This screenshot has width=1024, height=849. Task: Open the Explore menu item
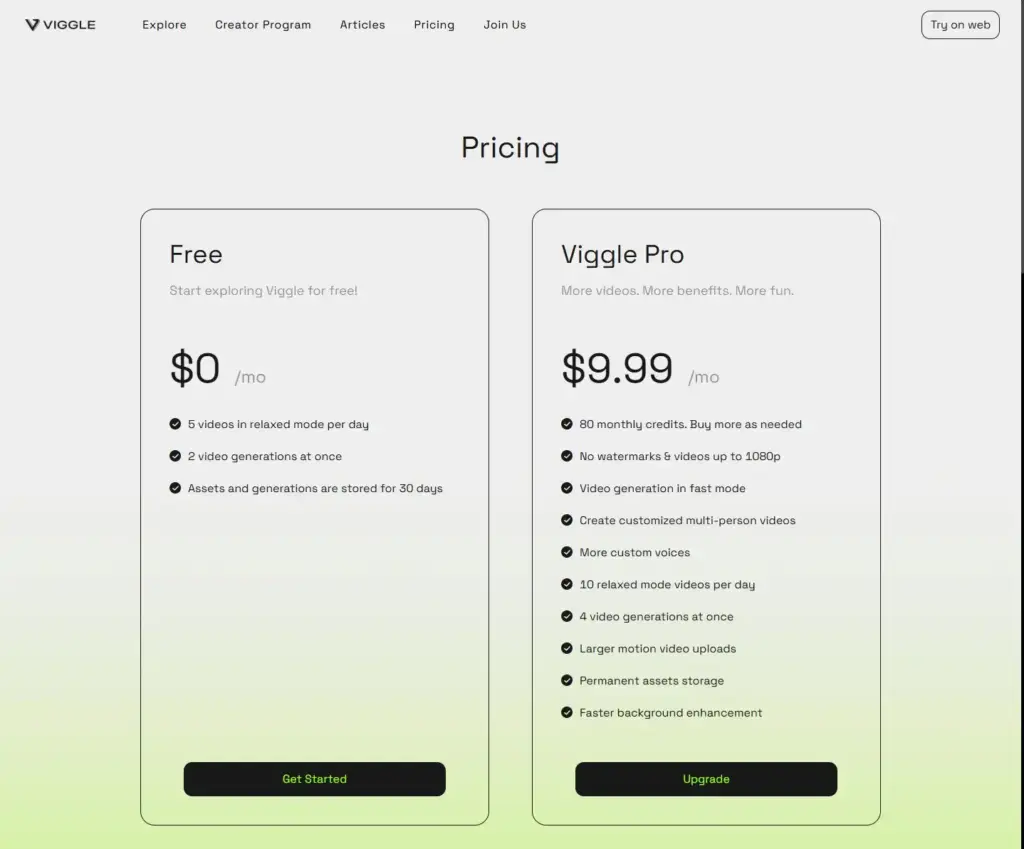pyautogui.click(x=164, y=25)
